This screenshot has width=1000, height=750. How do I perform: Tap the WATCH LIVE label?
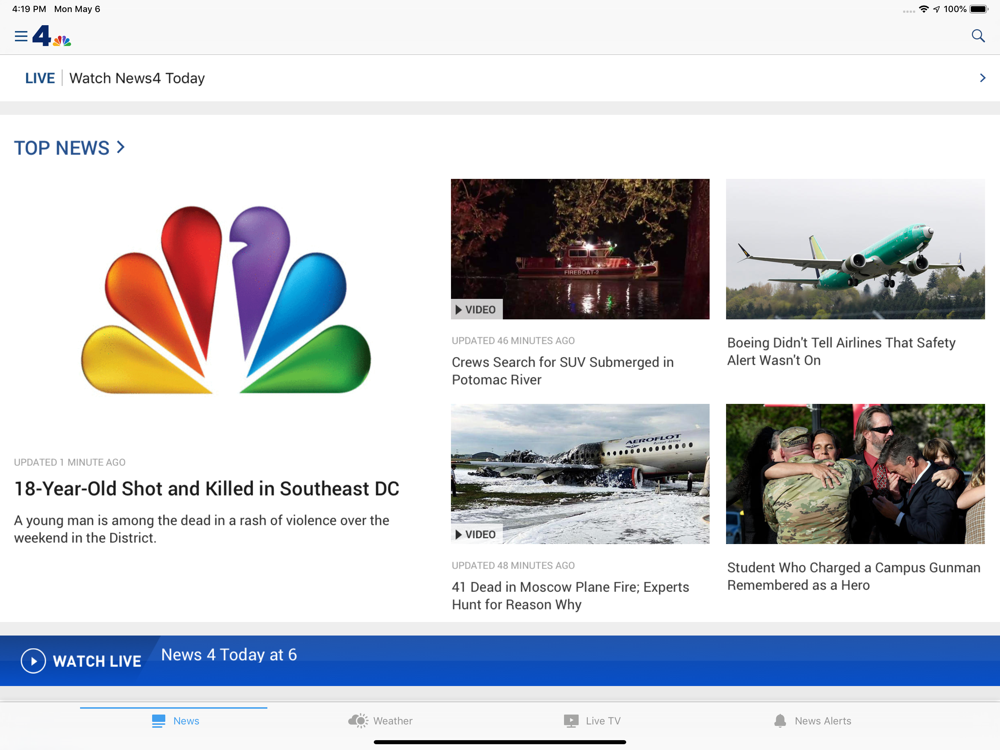pyautogui.click(x=97, y=661)
